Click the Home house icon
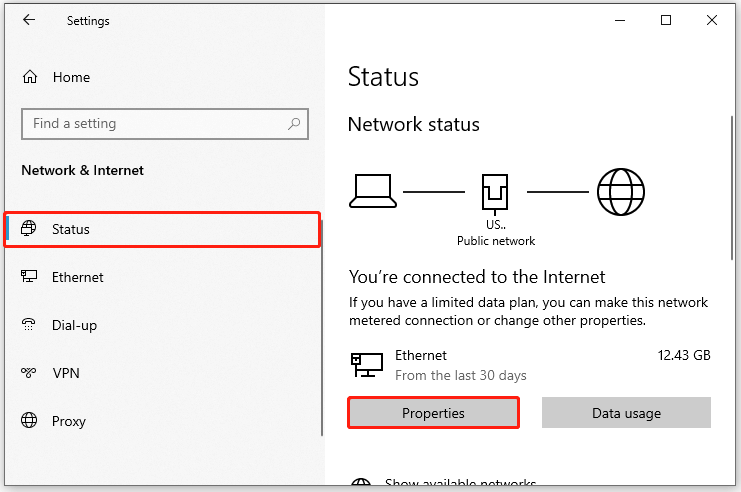This screenshot has height=492, width=741. tap(30, 77)
